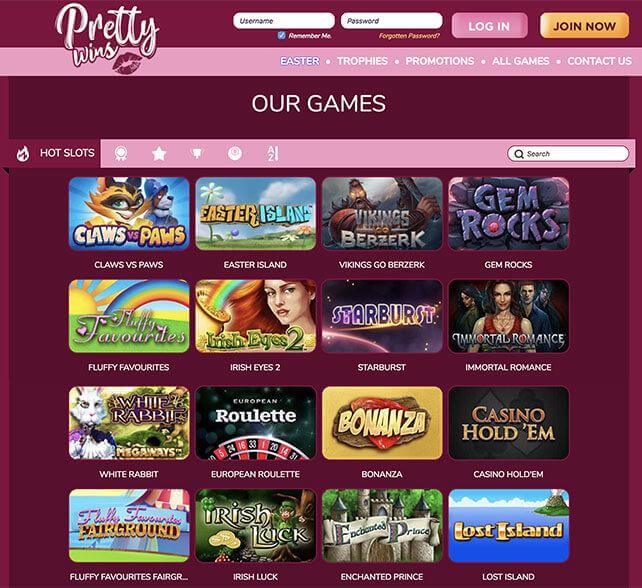Open the star favourites category

[x=159, y=154]
